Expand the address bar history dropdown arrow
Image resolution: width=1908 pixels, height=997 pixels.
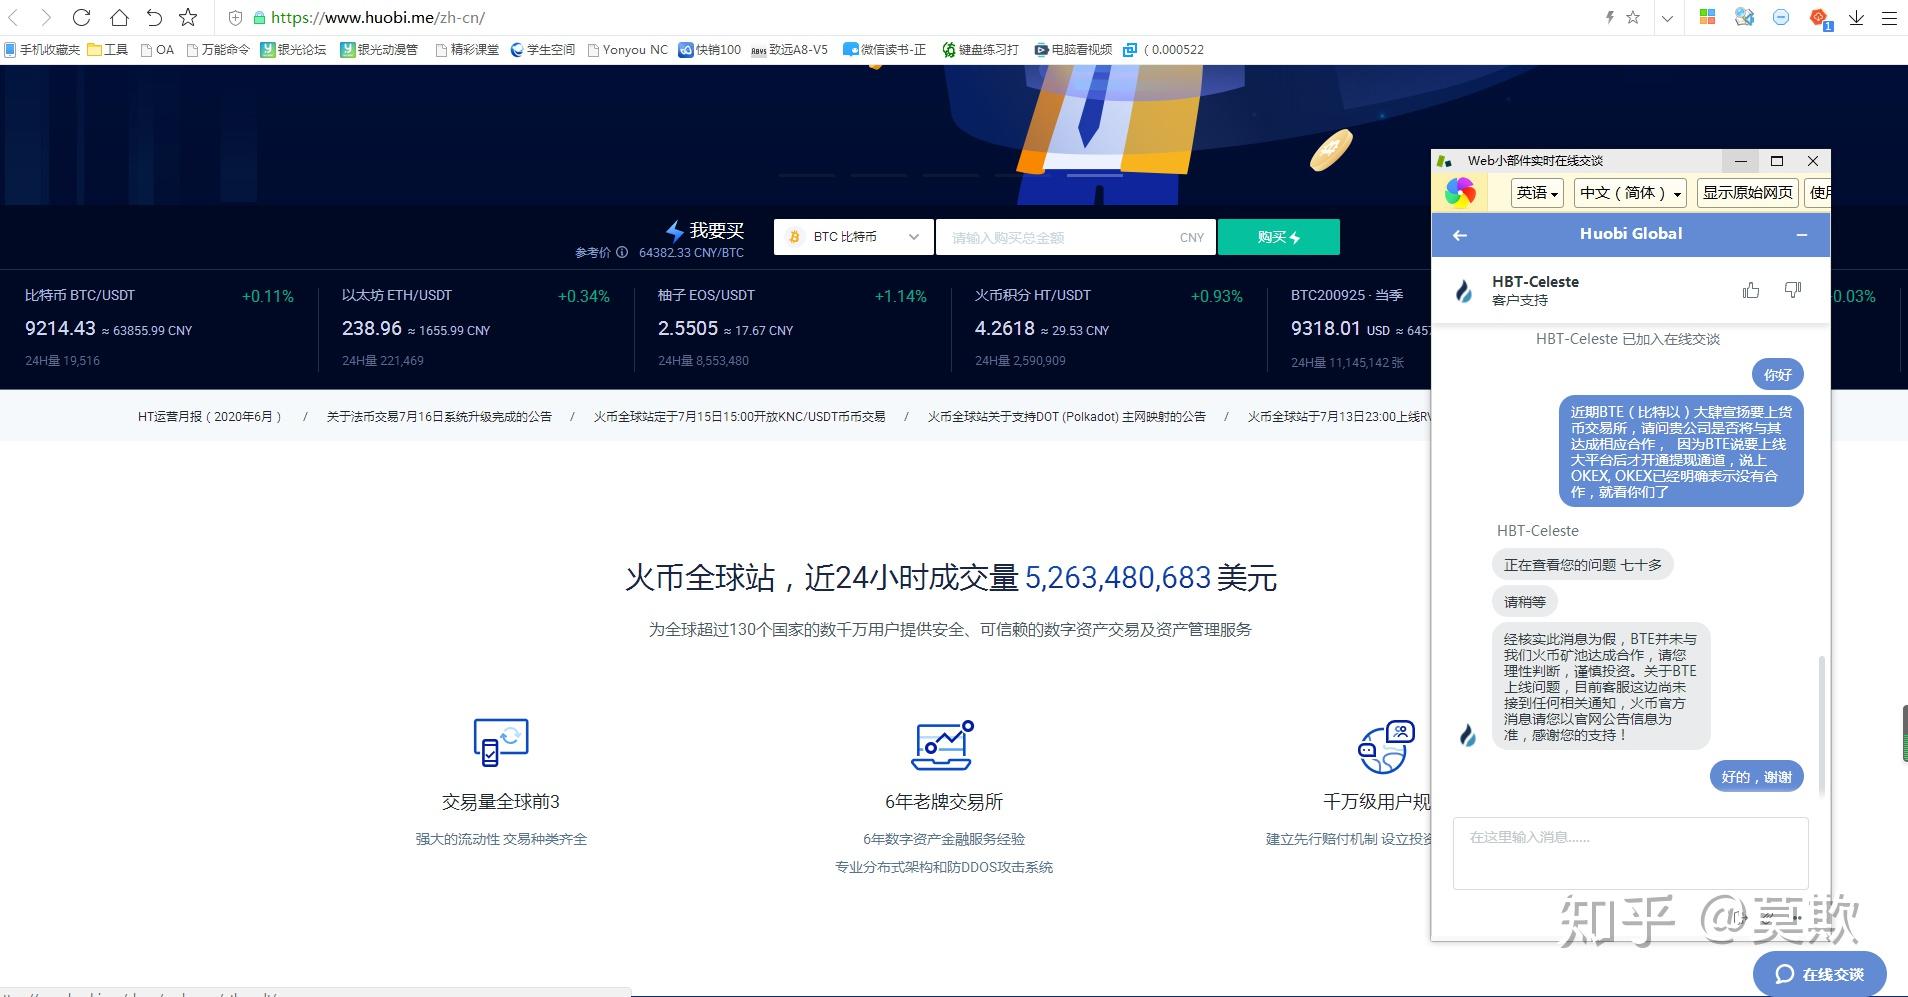pos(1667,18)
